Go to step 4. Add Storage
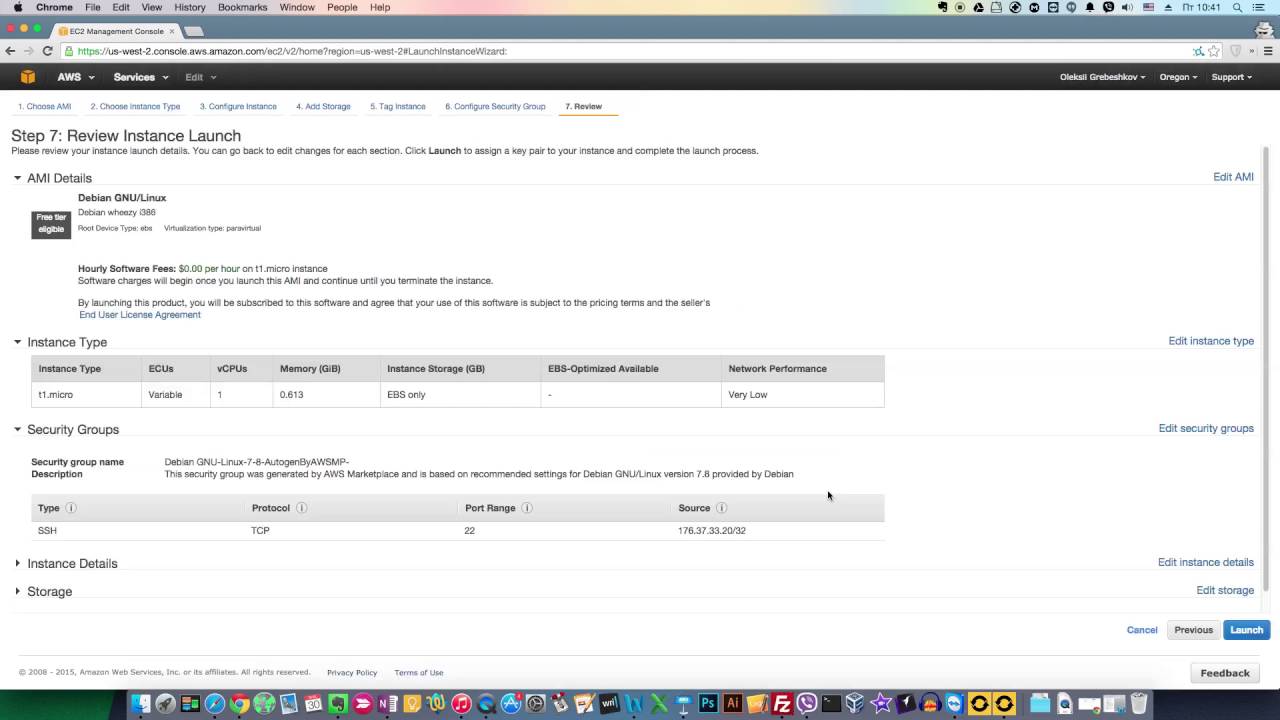 click(x=323, y=106)
